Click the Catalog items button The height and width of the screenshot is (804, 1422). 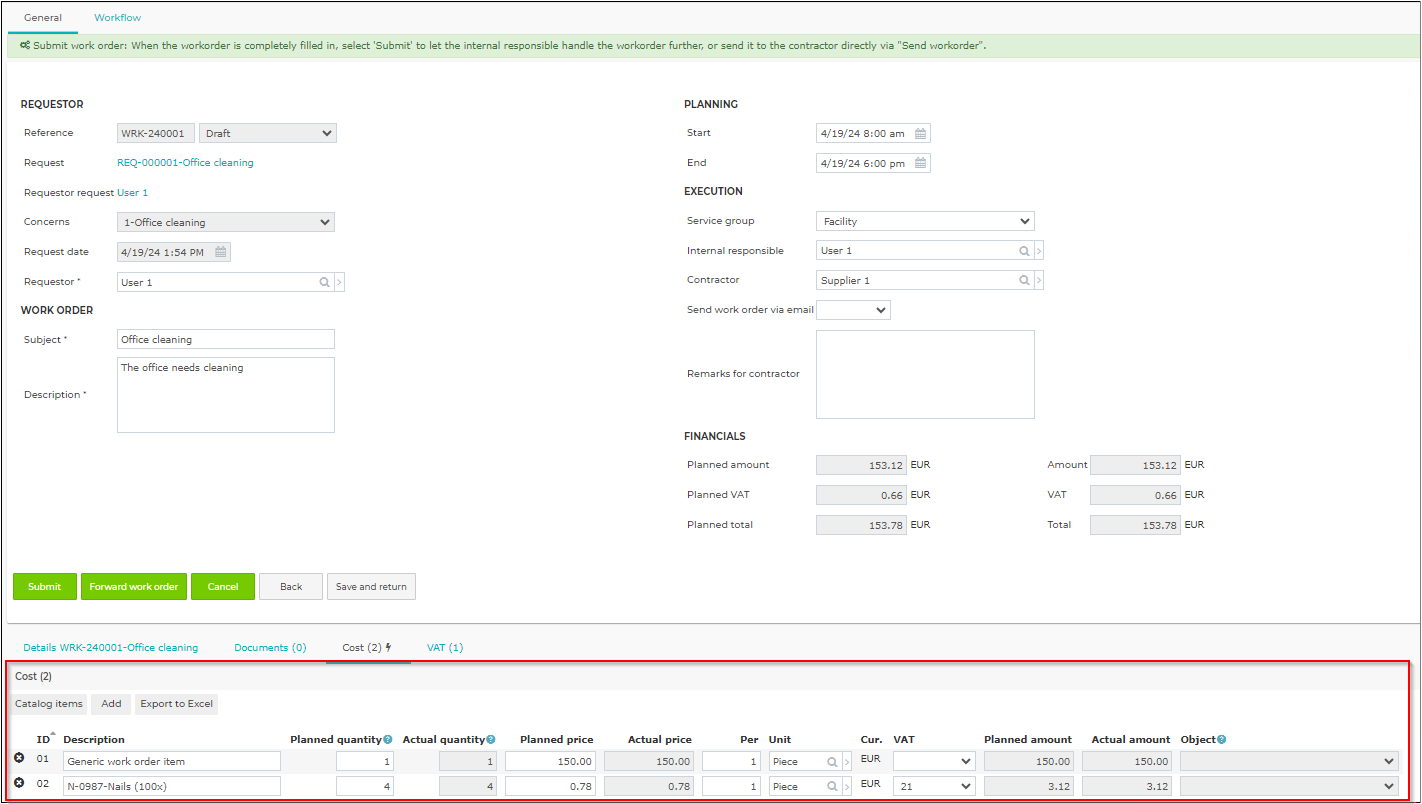pos(50,704)
